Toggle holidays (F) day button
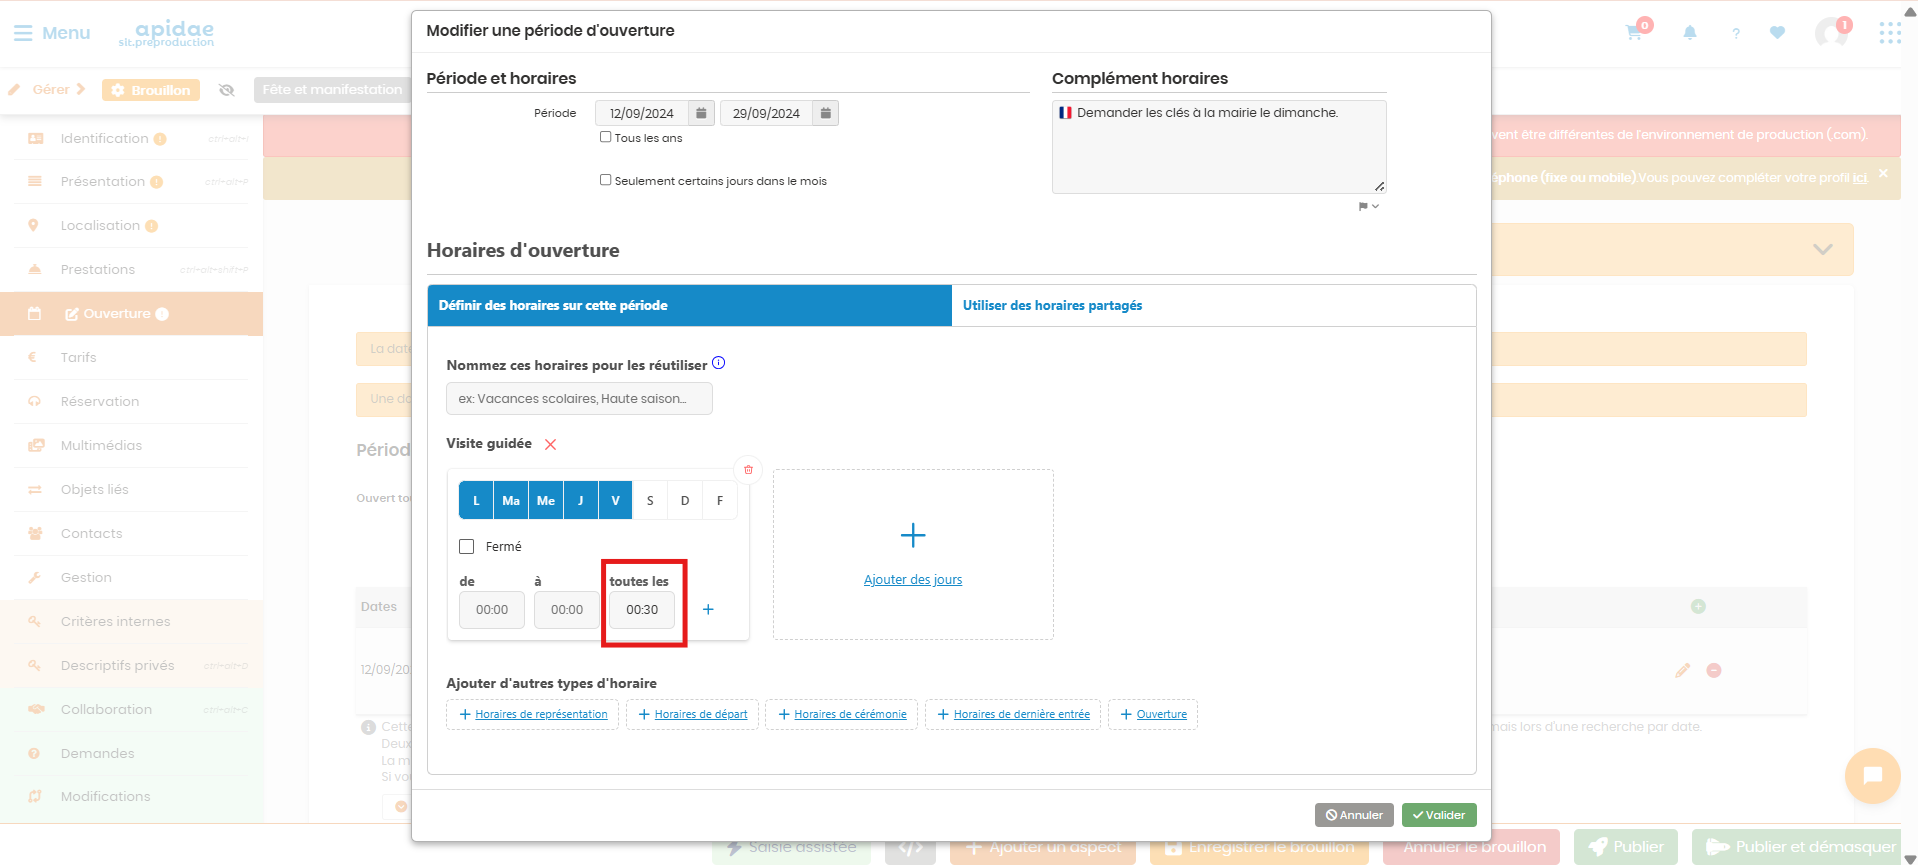The image size is (1918, 865). (720, 500)
